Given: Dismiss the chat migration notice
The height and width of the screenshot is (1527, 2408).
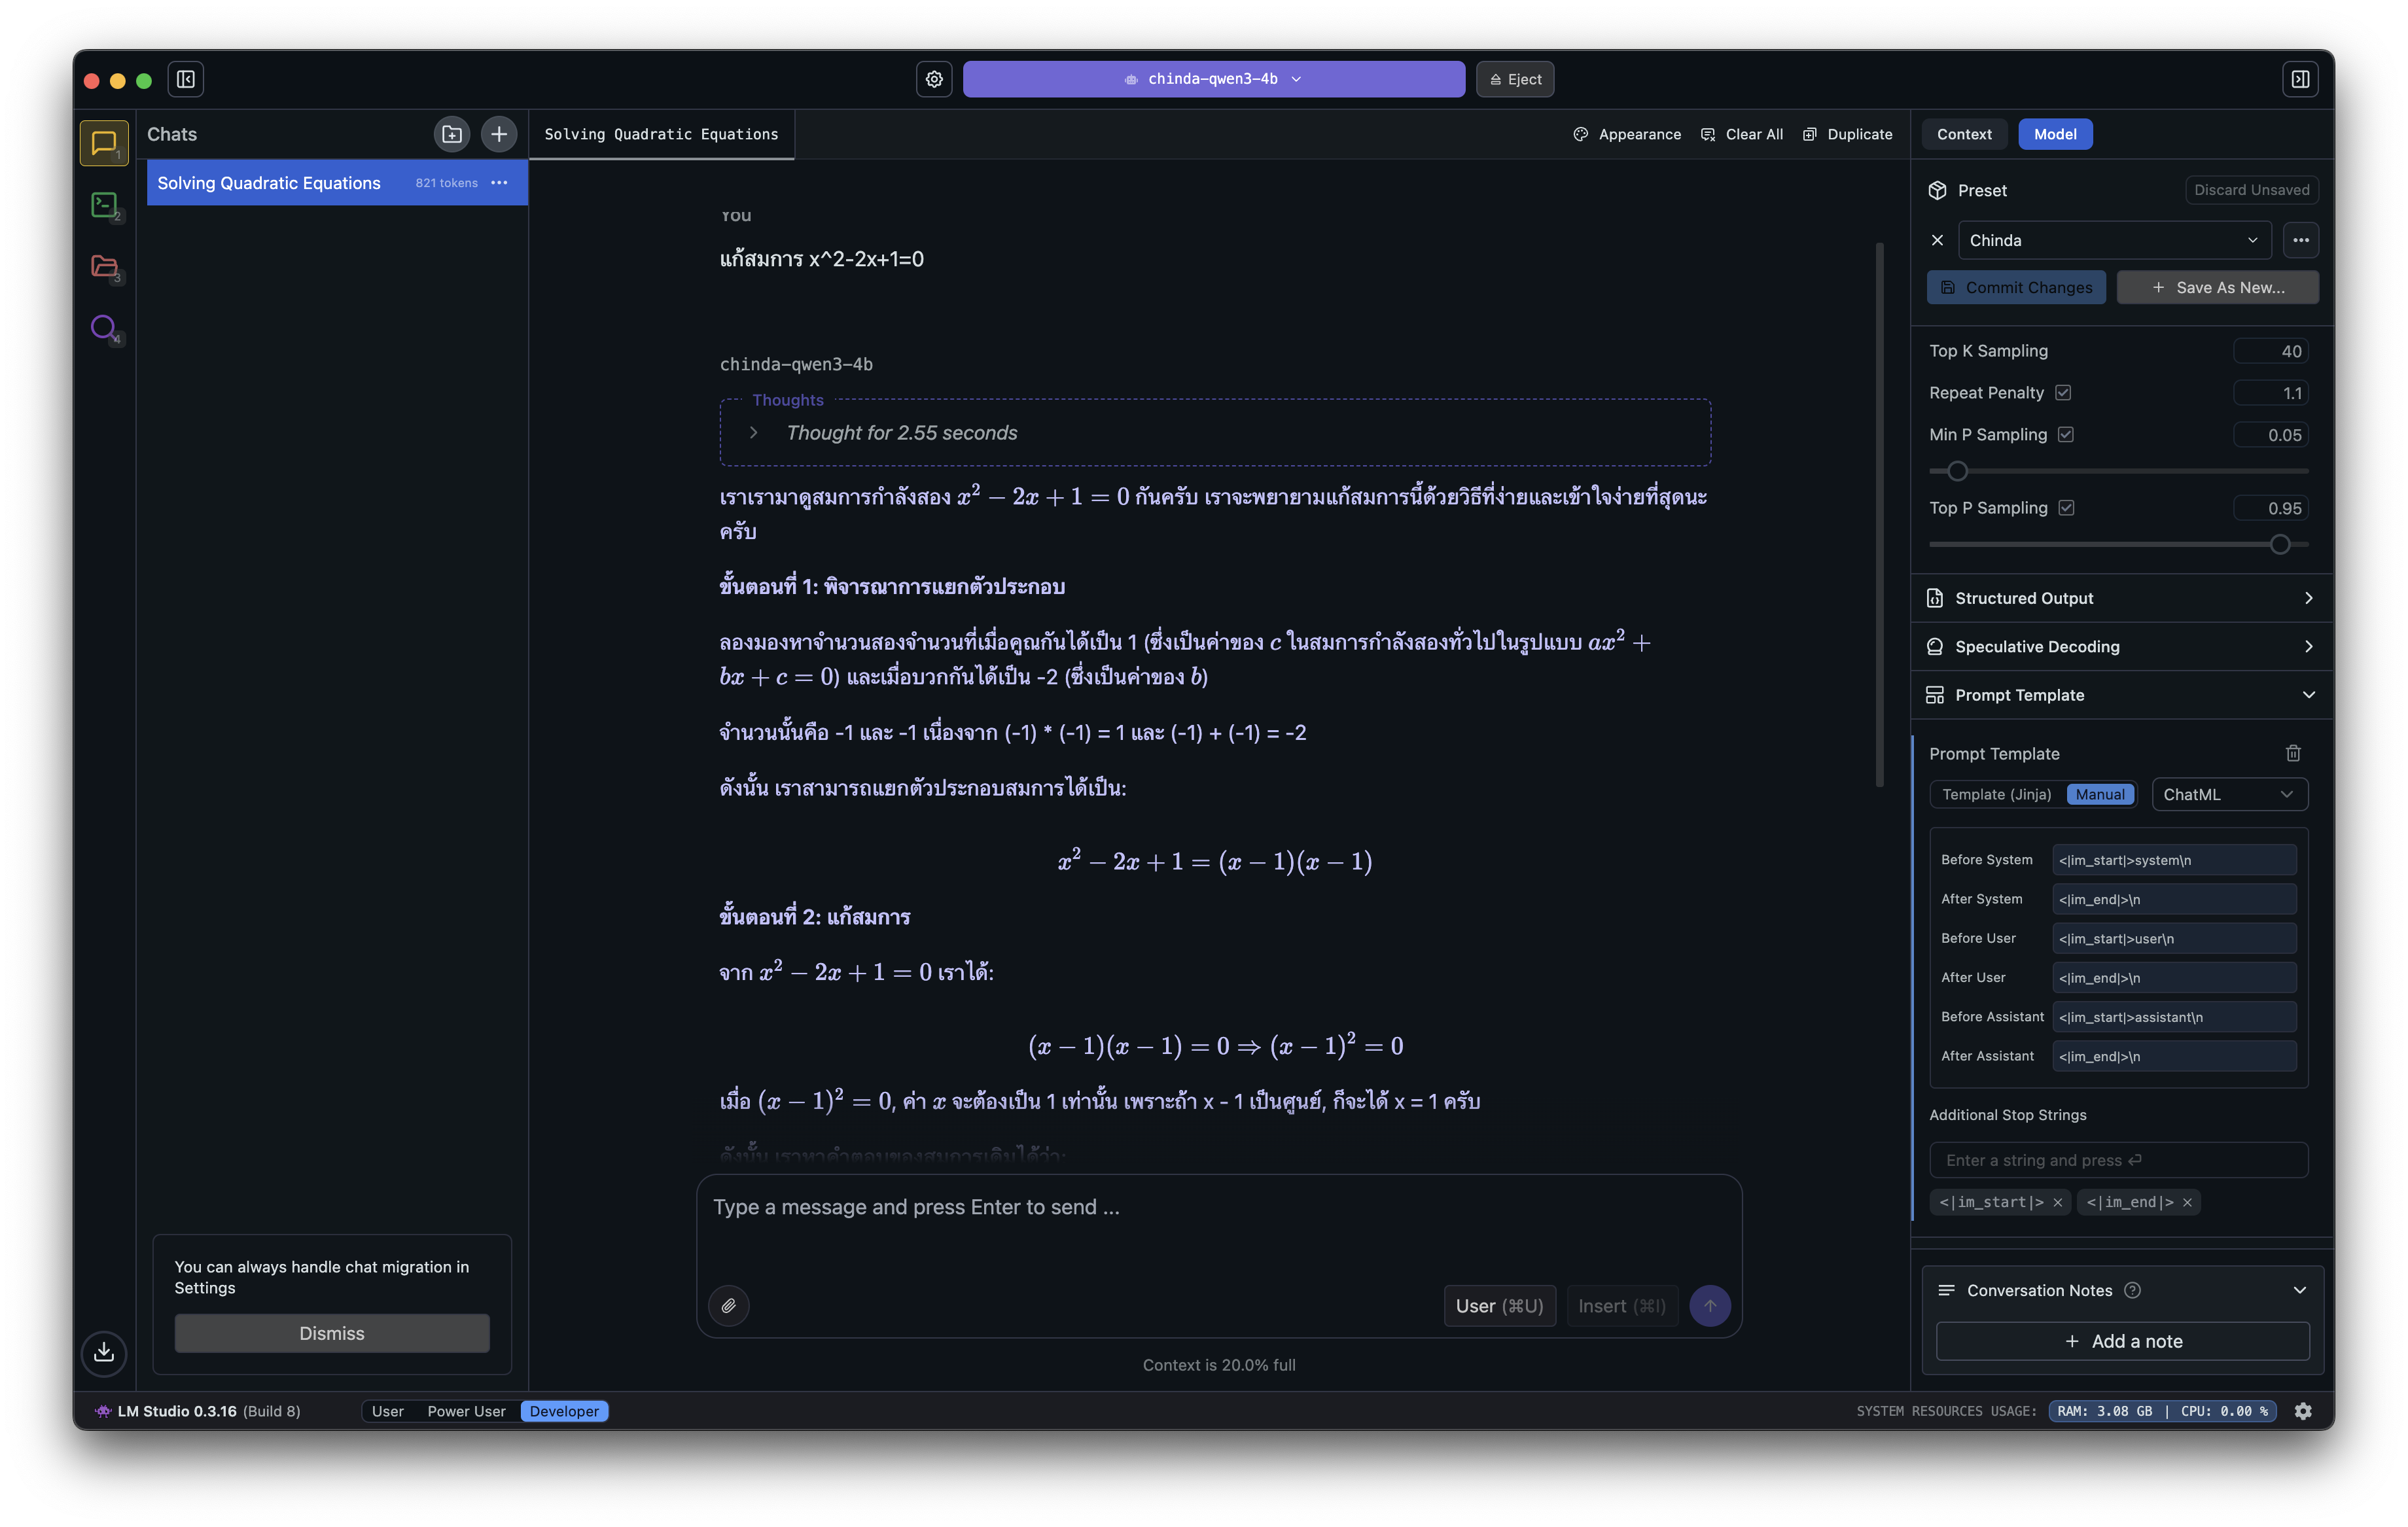Looking at the screenshot, I should pyautogui.click(x=332, y=1333).
